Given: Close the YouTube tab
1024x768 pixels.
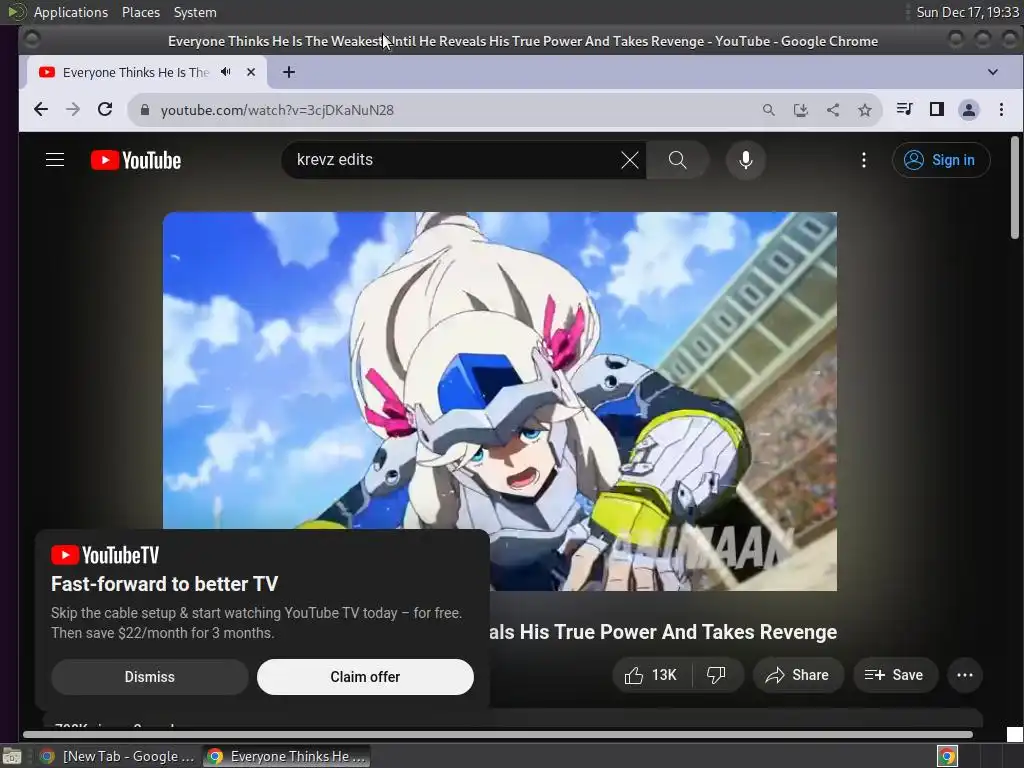Looking at the screenshot, I should [251, 72].
